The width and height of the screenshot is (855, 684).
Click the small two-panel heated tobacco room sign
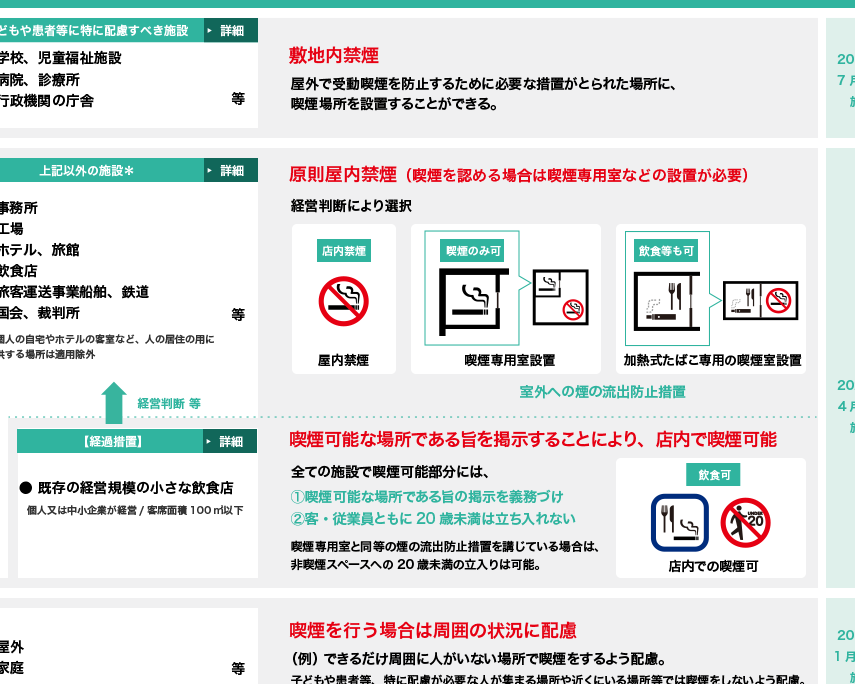pos(760,299)
